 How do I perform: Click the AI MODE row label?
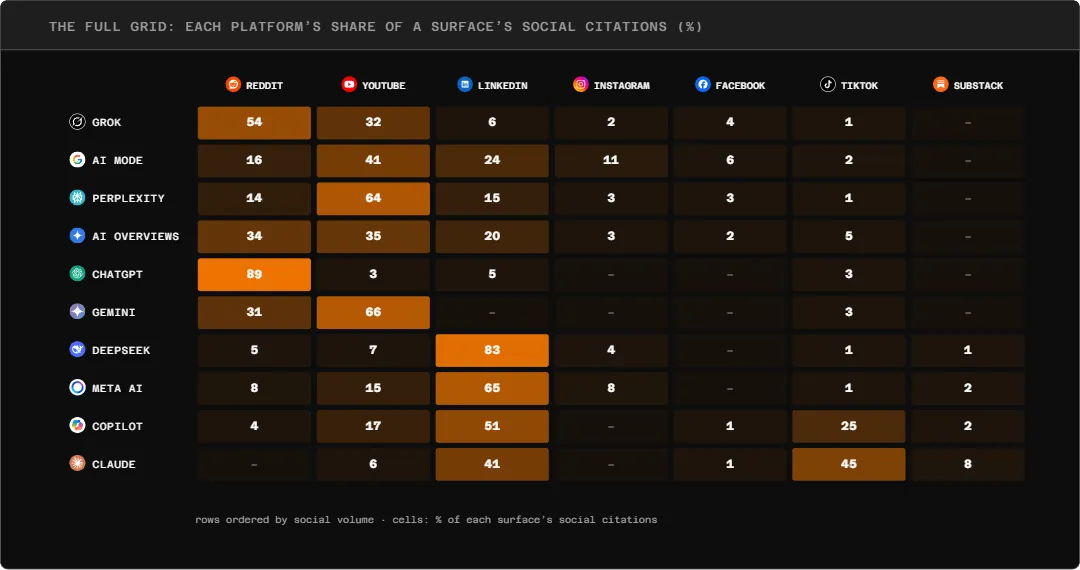coord(118,160)
